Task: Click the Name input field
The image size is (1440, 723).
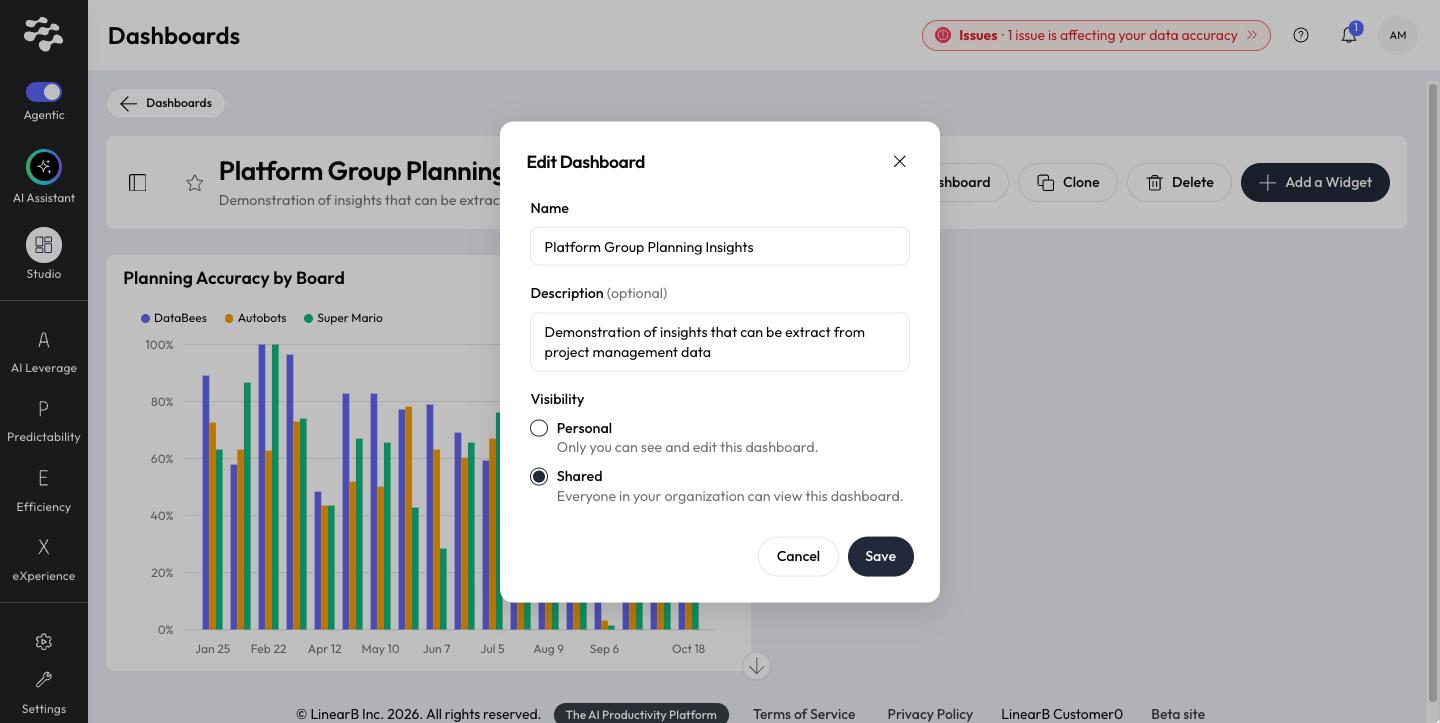Action: (720, 246)
